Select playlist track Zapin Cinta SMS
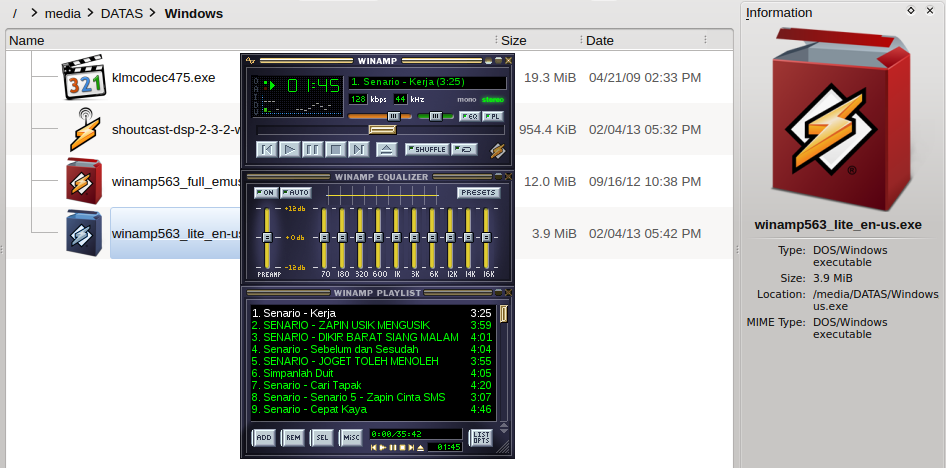Viewport: 946px width, 468px height. tap(372, 397)
